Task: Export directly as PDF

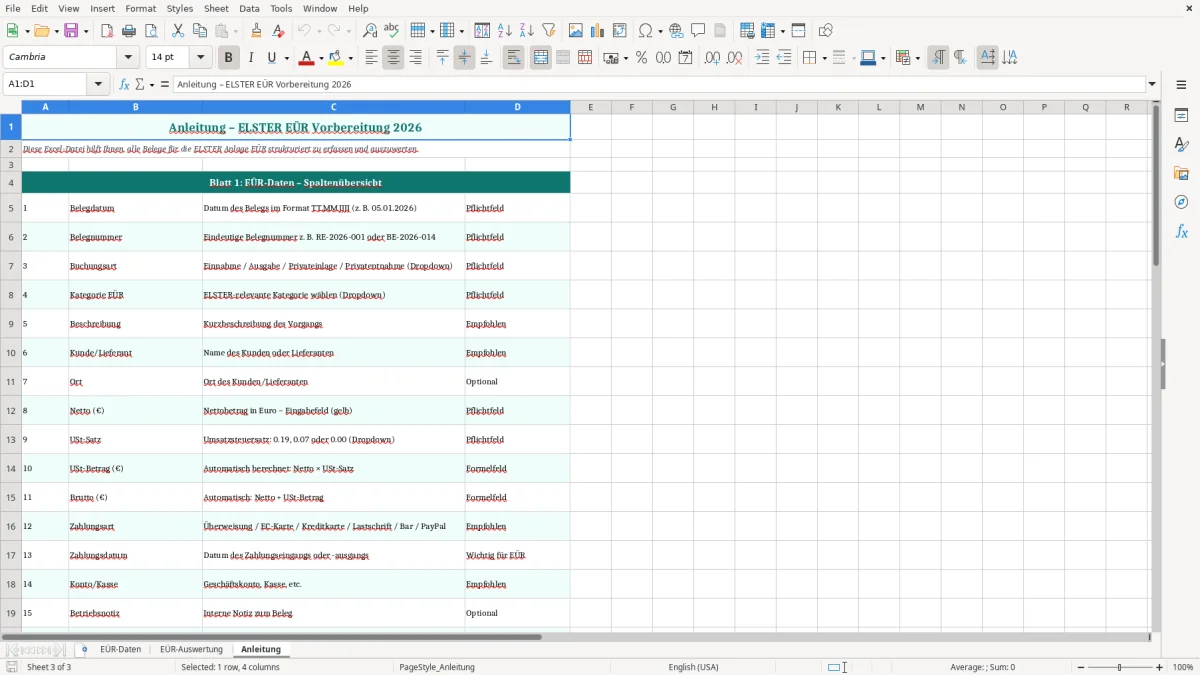Action: (107, 31)
